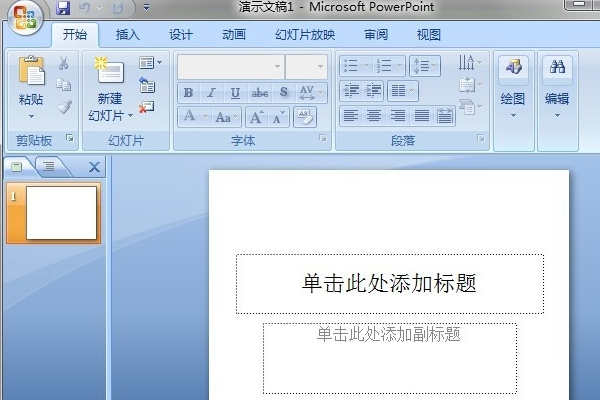Toggle Underline formatting
This screenshot has width=600, height=400.
[x=235, y=93]
